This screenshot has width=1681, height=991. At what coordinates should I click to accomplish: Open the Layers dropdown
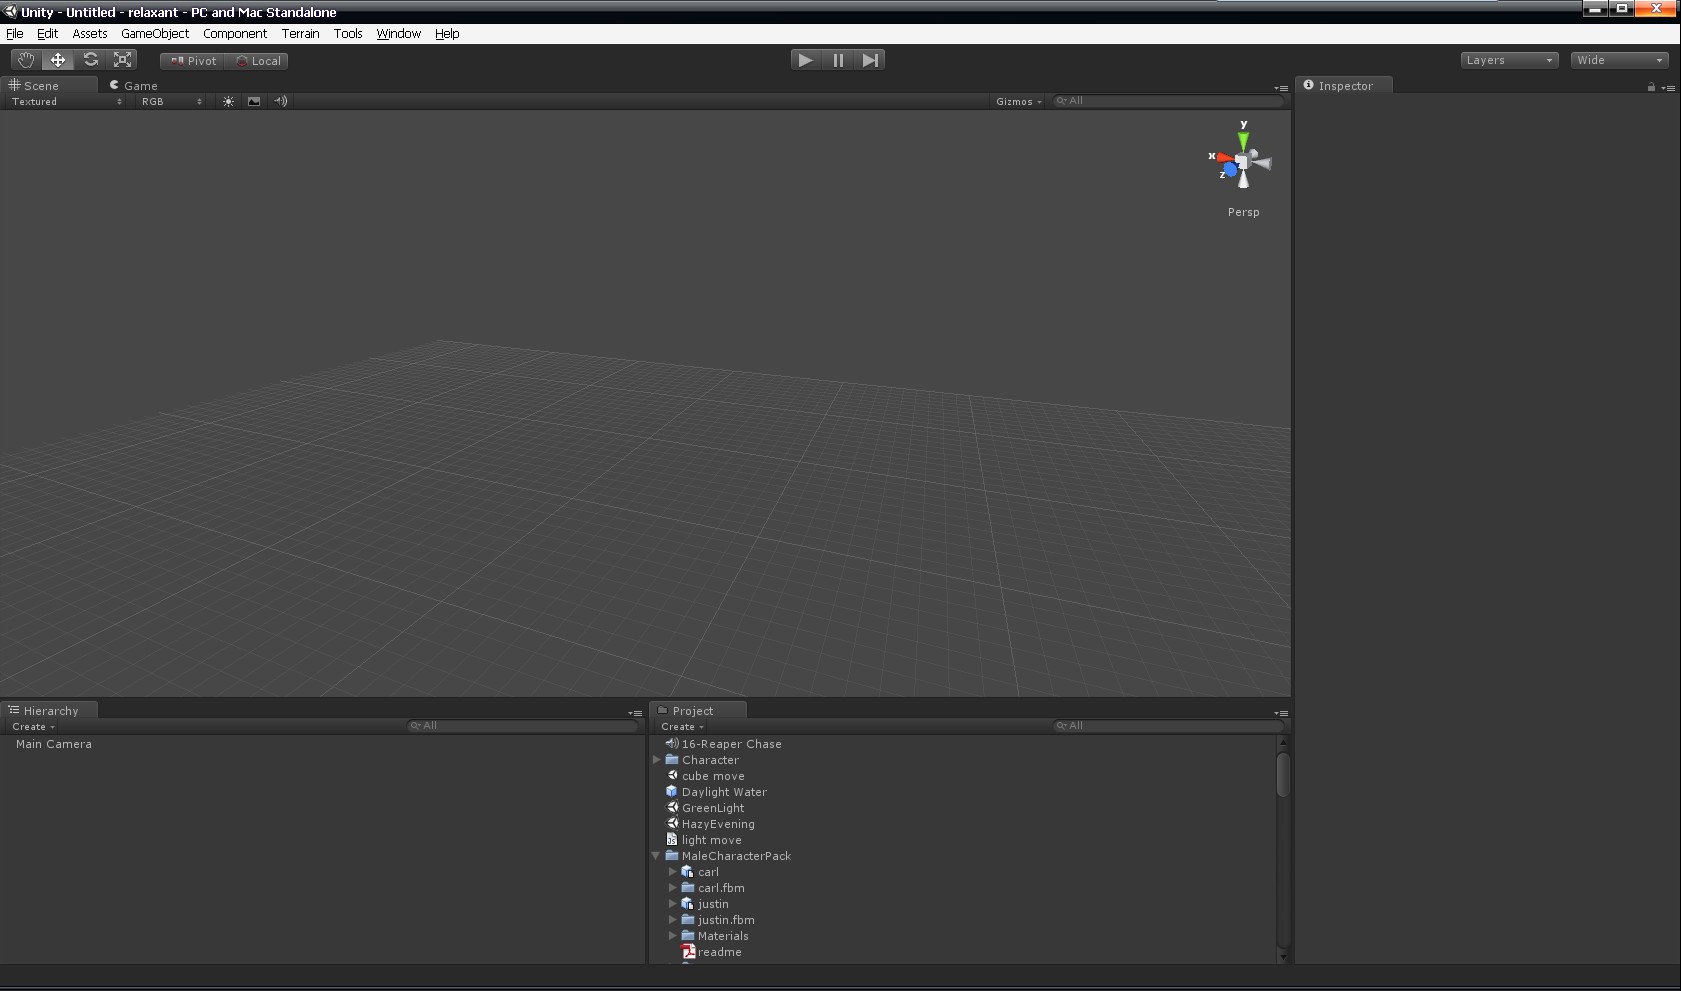pos(1509,60)
